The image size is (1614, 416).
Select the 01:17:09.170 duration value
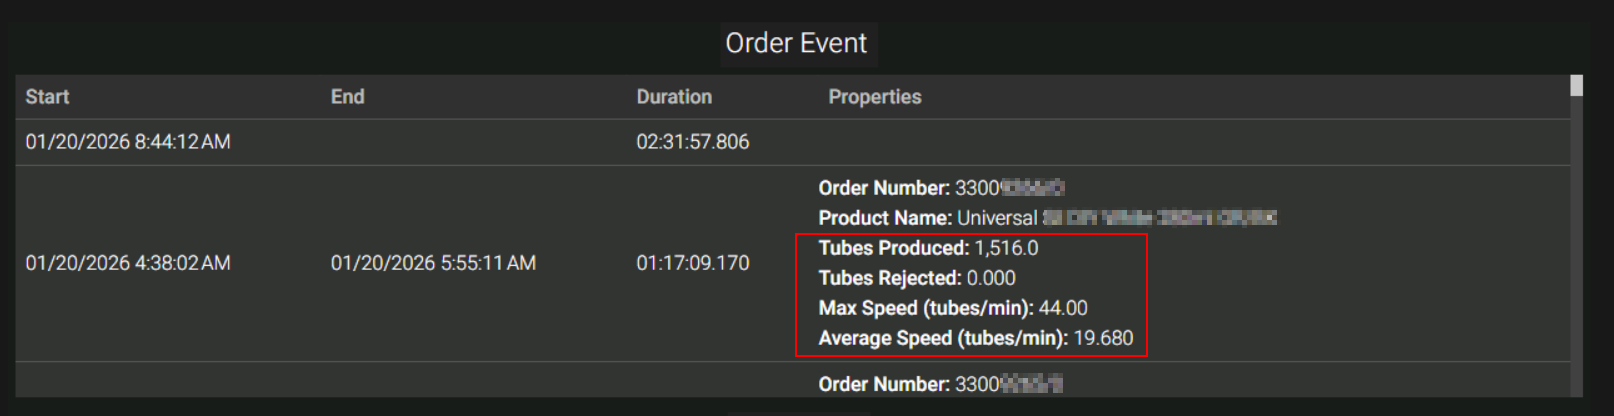pyautogui.click(x=692, y=263)
